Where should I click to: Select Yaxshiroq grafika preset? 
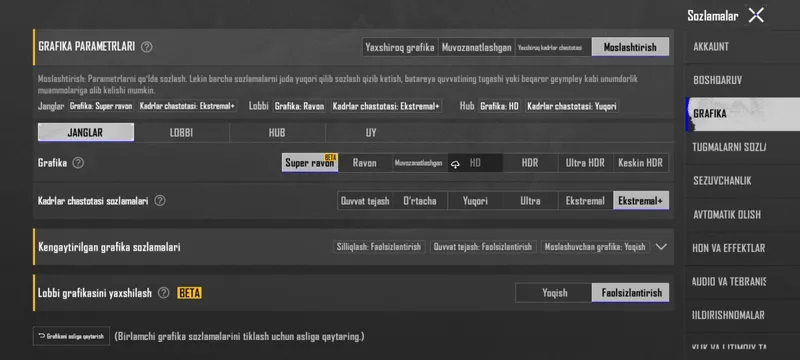point(400,47)
